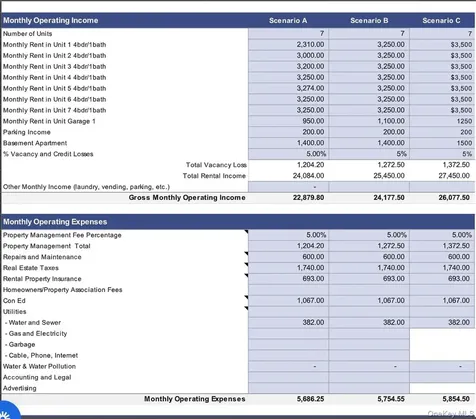476x419 pixels.
Task: Click the OneKey MLS watermark logo
Action: click(x=451, y=413)
